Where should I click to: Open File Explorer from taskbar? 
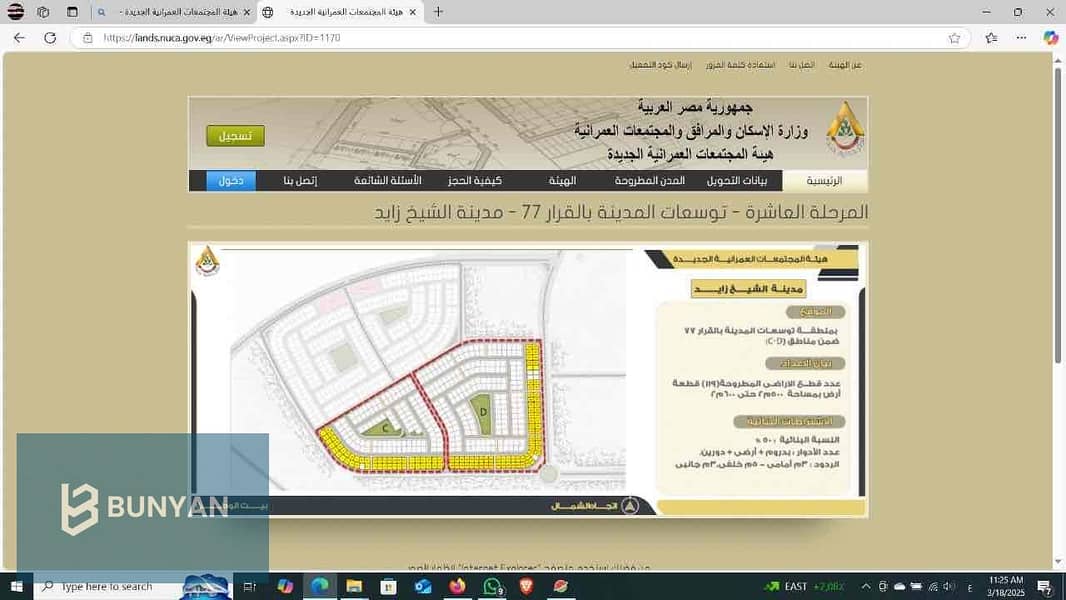pos(354,586)
